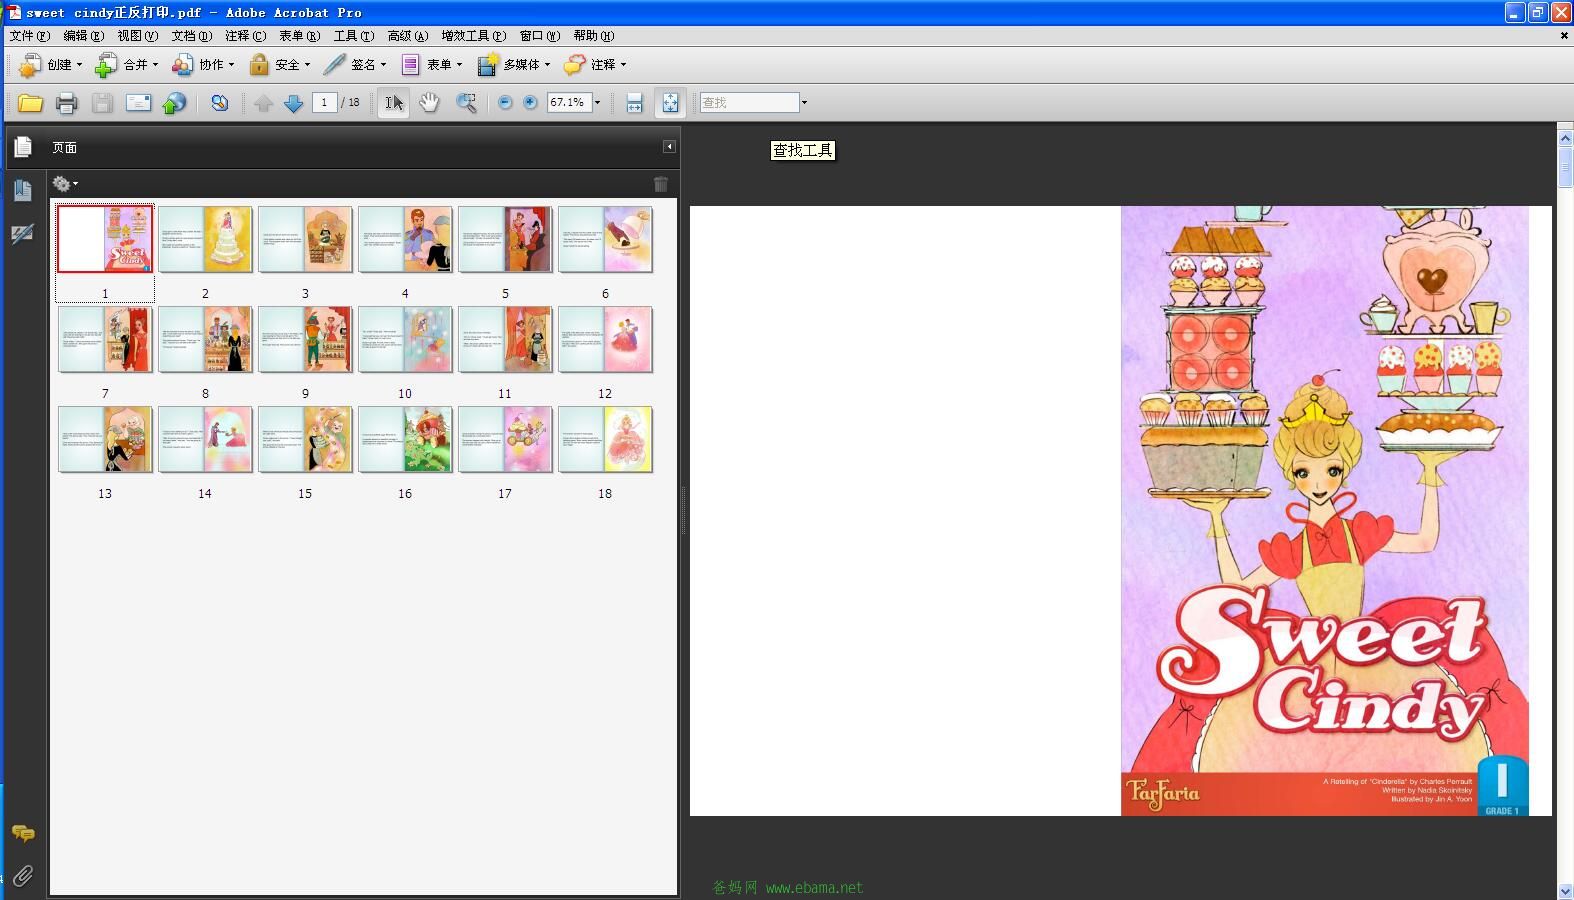Choose the Marquee Zoom tool

point(466,102)
